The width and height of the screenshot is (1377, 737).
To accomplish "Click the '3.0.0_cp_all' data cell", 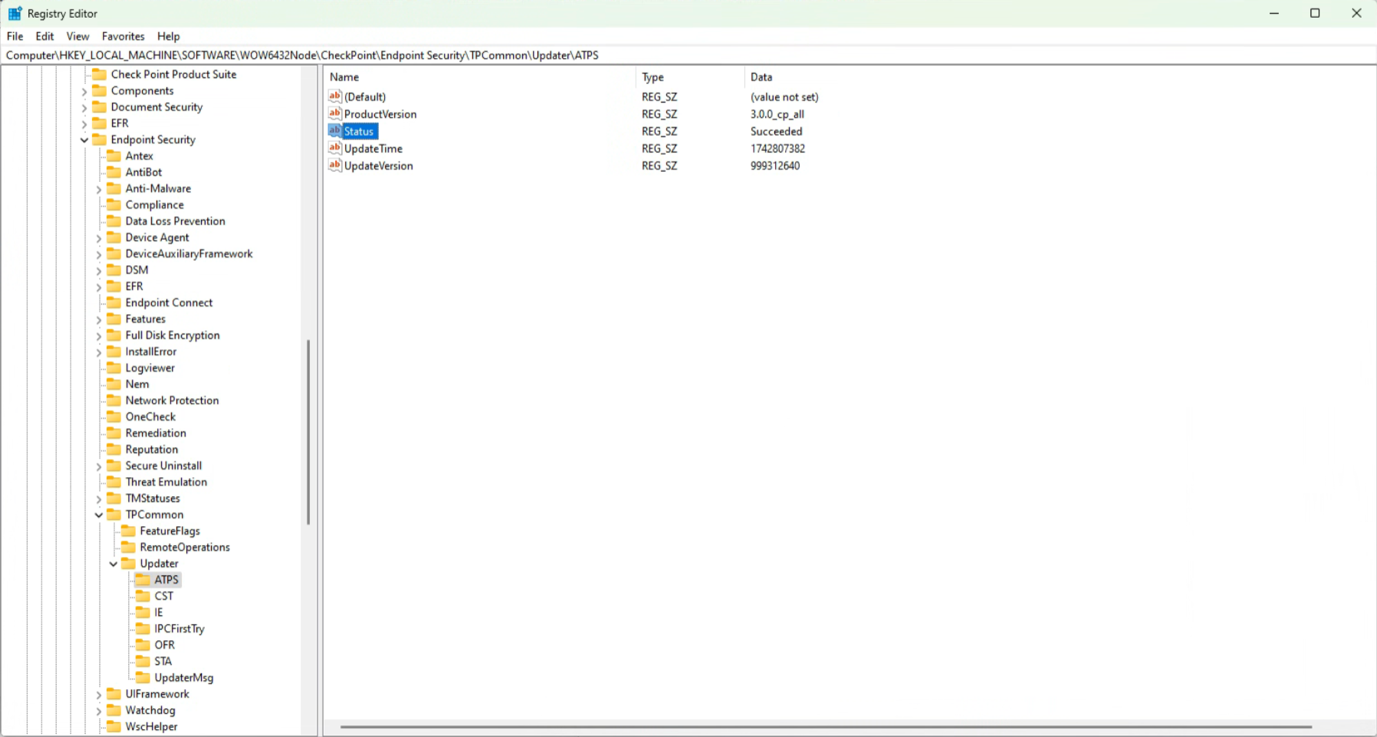I will click(777, 114).
